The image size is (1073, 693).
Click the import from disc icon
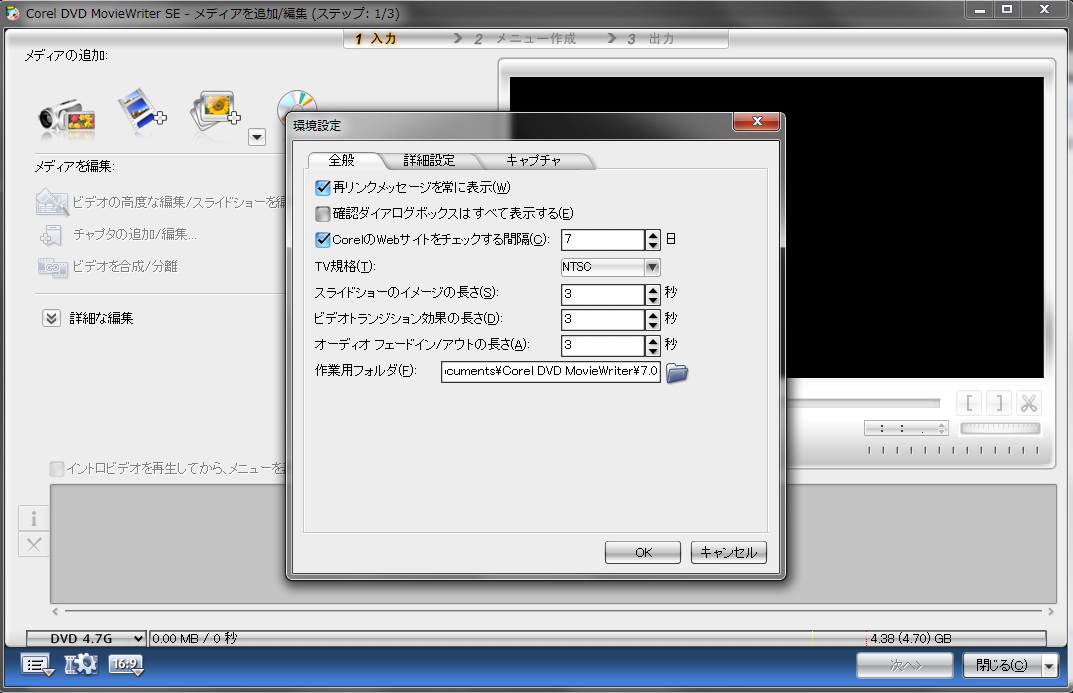coord(296,102)
